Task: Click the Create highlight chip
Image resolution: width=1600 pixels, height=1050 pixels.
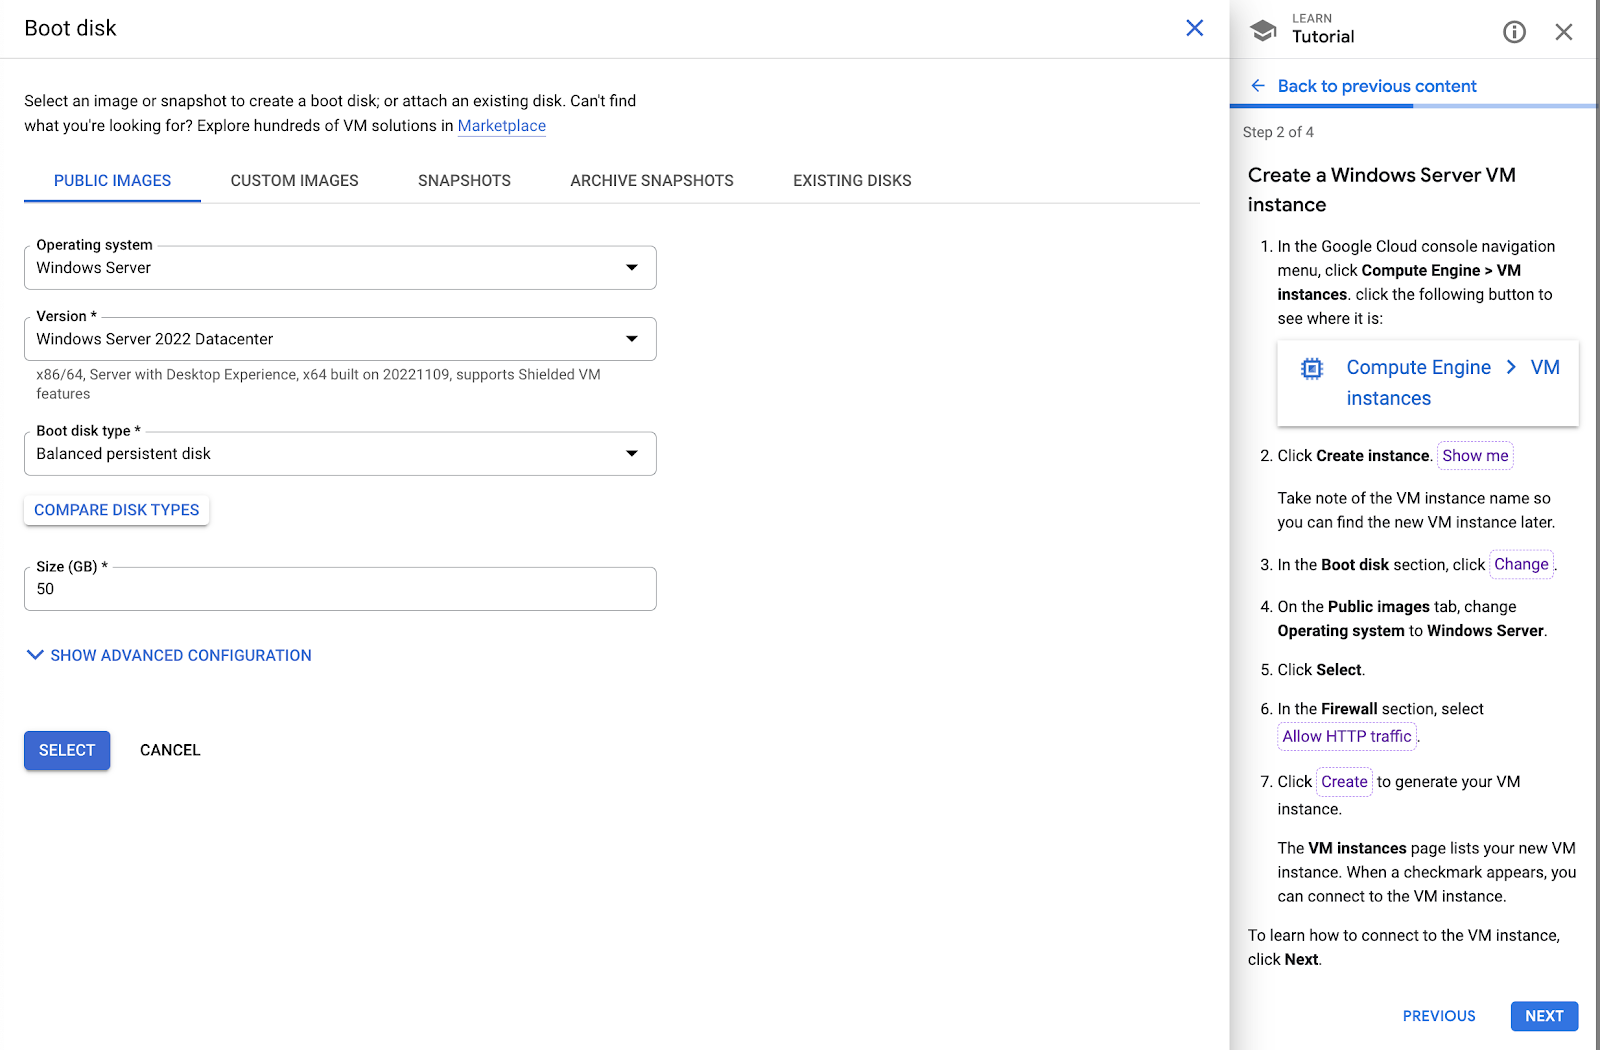Action: click(1344, 782)
